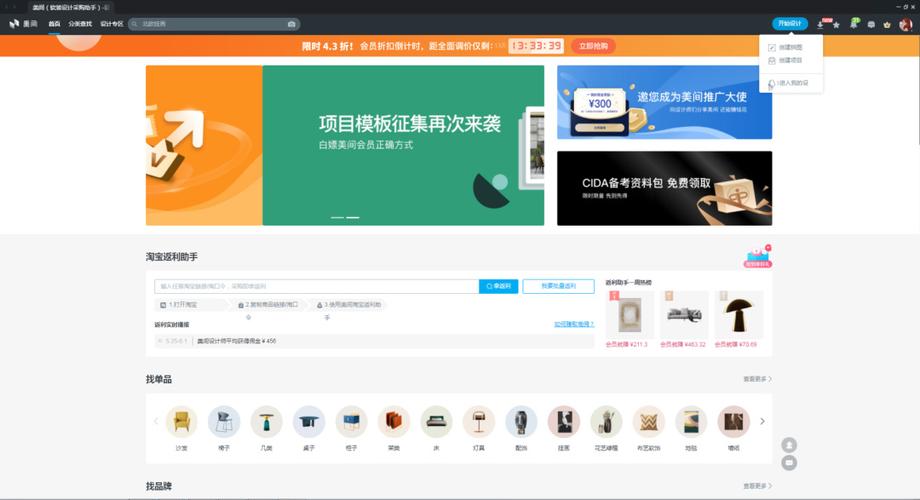This screenshot has width=920, height=500.
Task: Select the second carousel indicator dash
Action: 353,217
